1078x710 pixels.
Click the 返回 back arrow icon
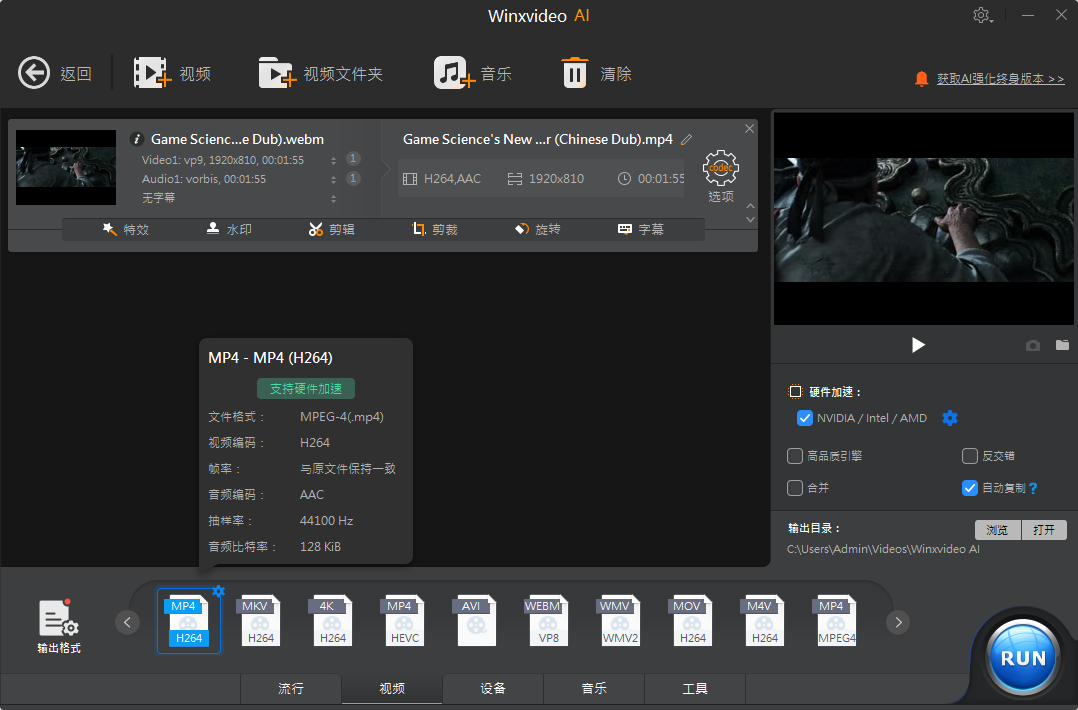pyautogui.click(x=34, y=73)
